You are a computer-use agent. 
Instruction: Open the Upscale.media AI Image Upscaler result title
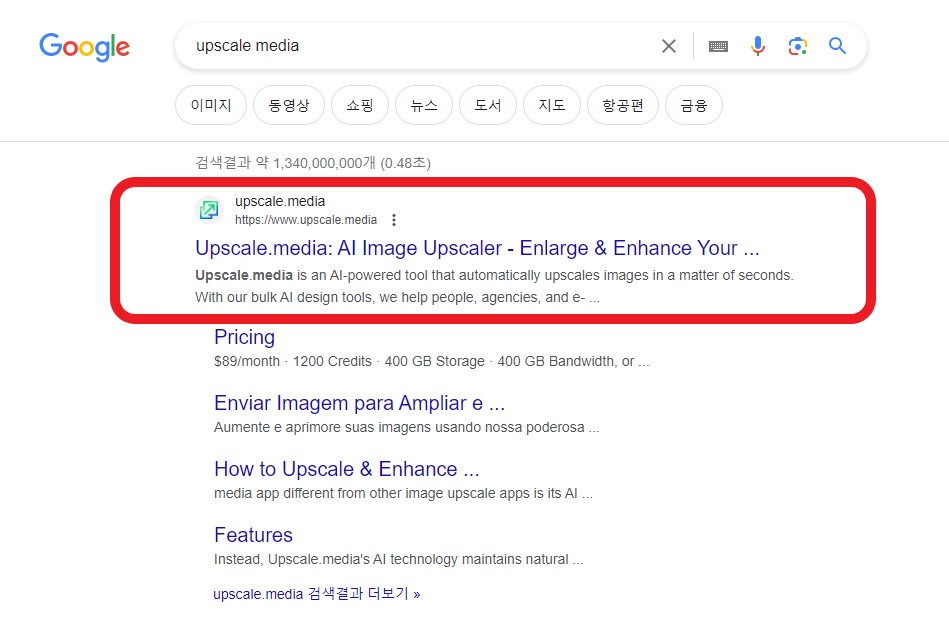click(x=477, y=248)
